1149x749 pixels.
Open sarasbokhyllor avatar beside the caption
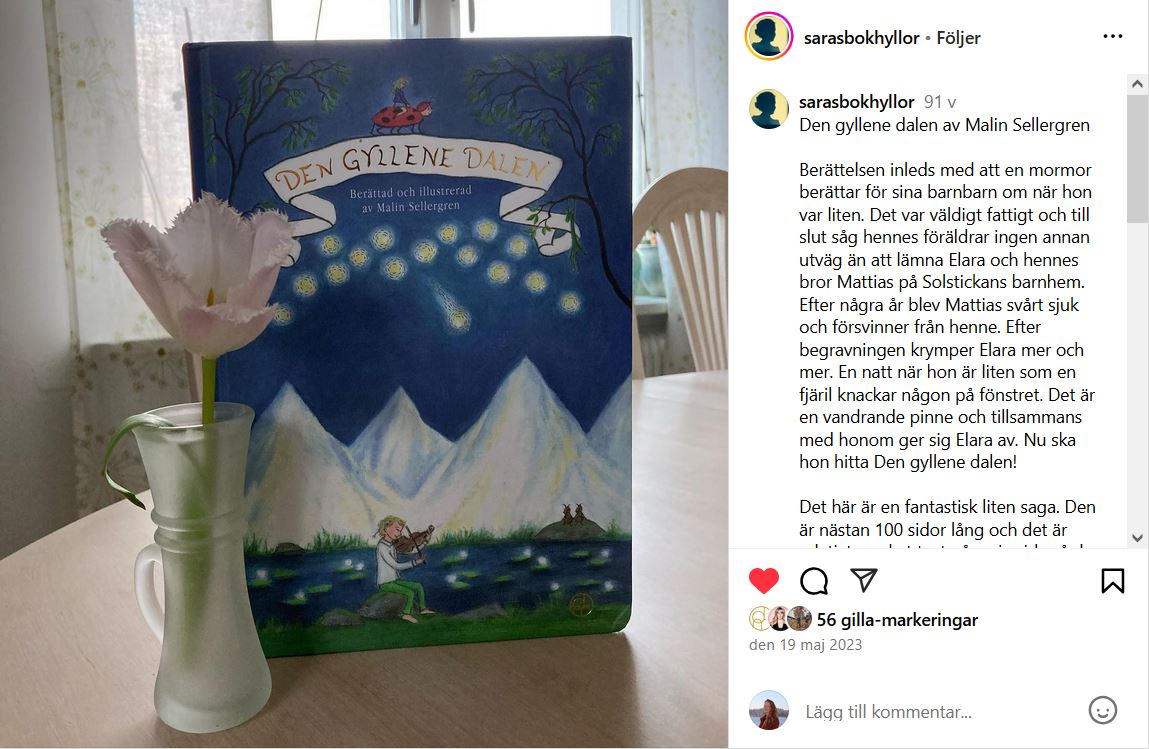(768, 110)
